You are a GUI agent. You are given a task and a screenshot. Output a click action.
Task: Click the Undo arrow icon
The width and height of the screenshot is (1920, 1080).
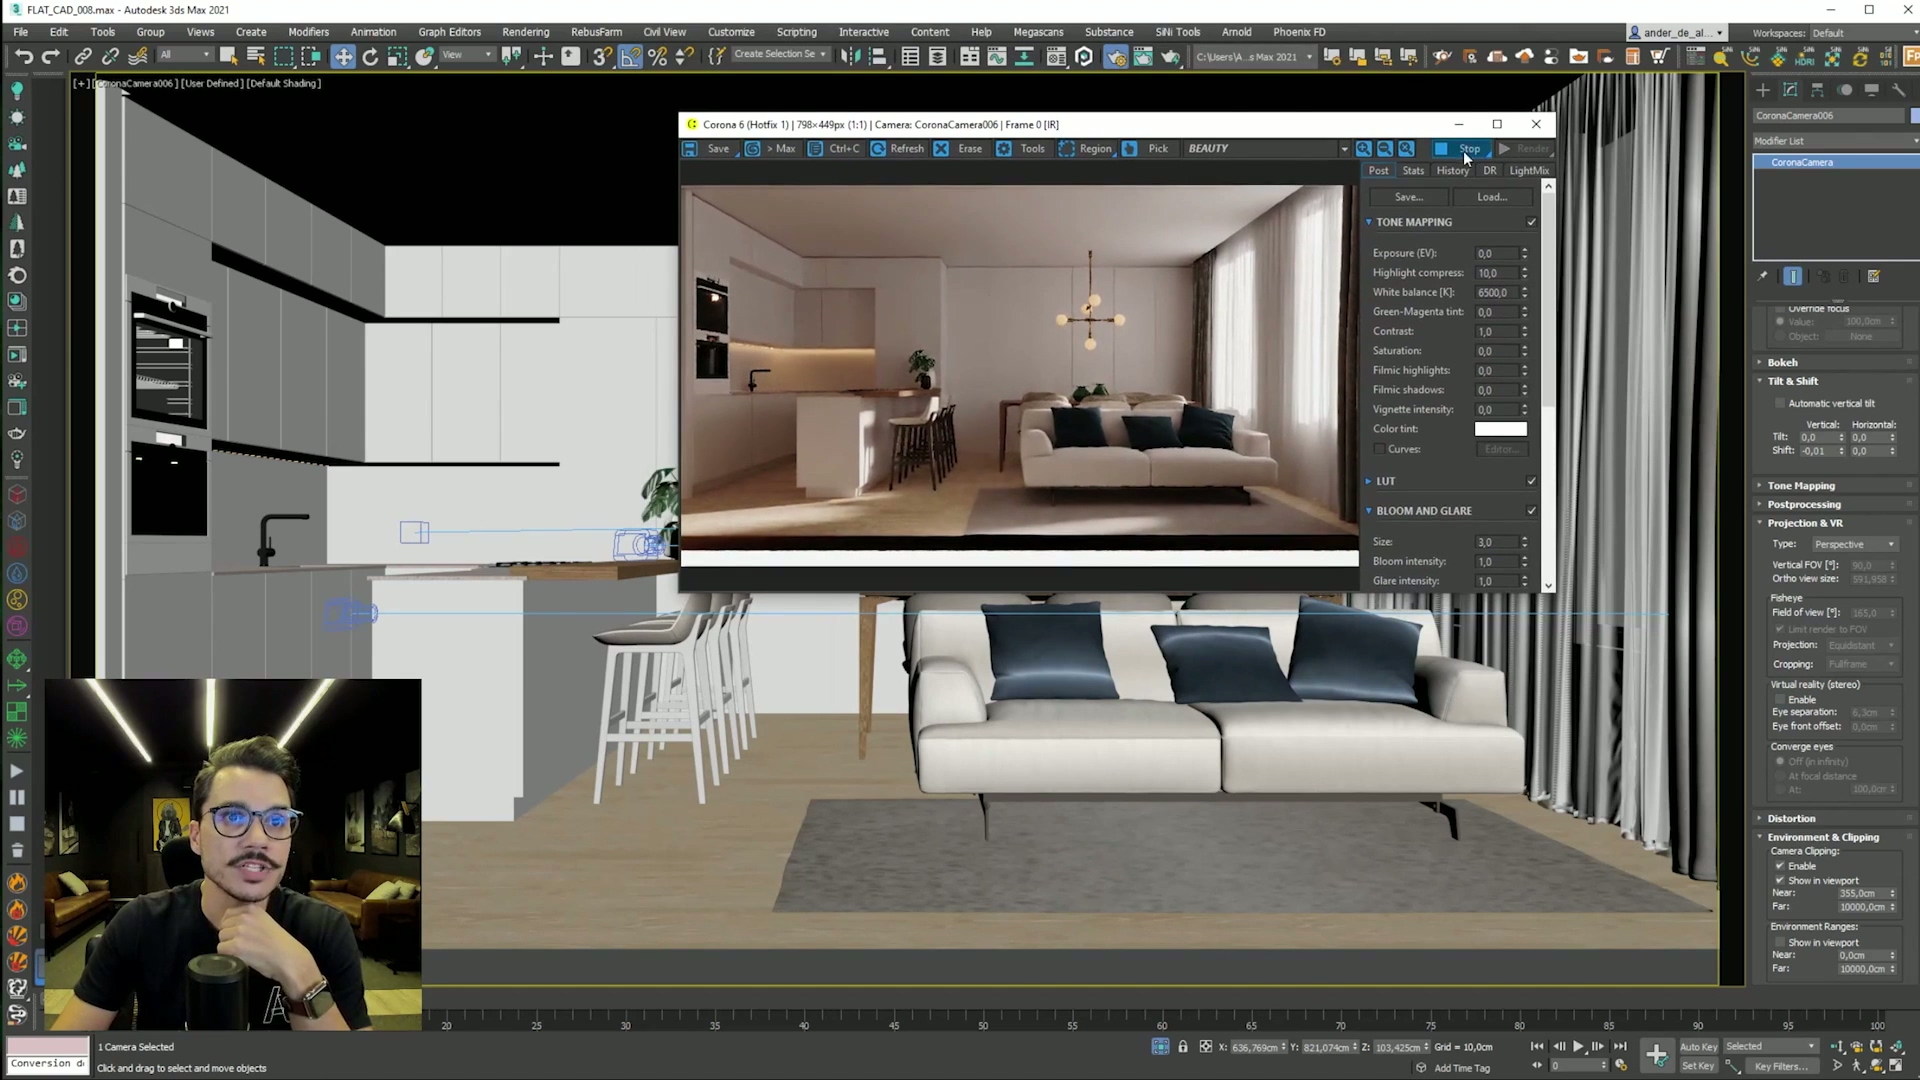(24, 57)
